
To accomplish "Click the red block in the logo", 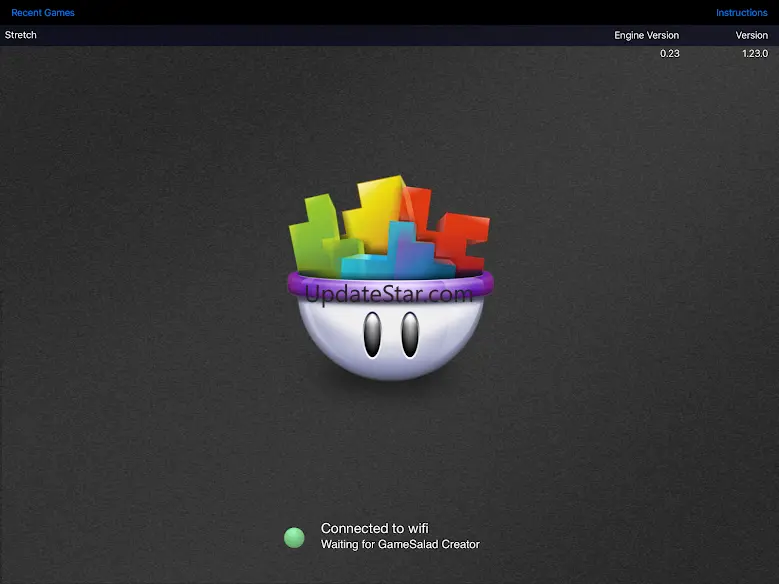I will click(x=462, y=240).
